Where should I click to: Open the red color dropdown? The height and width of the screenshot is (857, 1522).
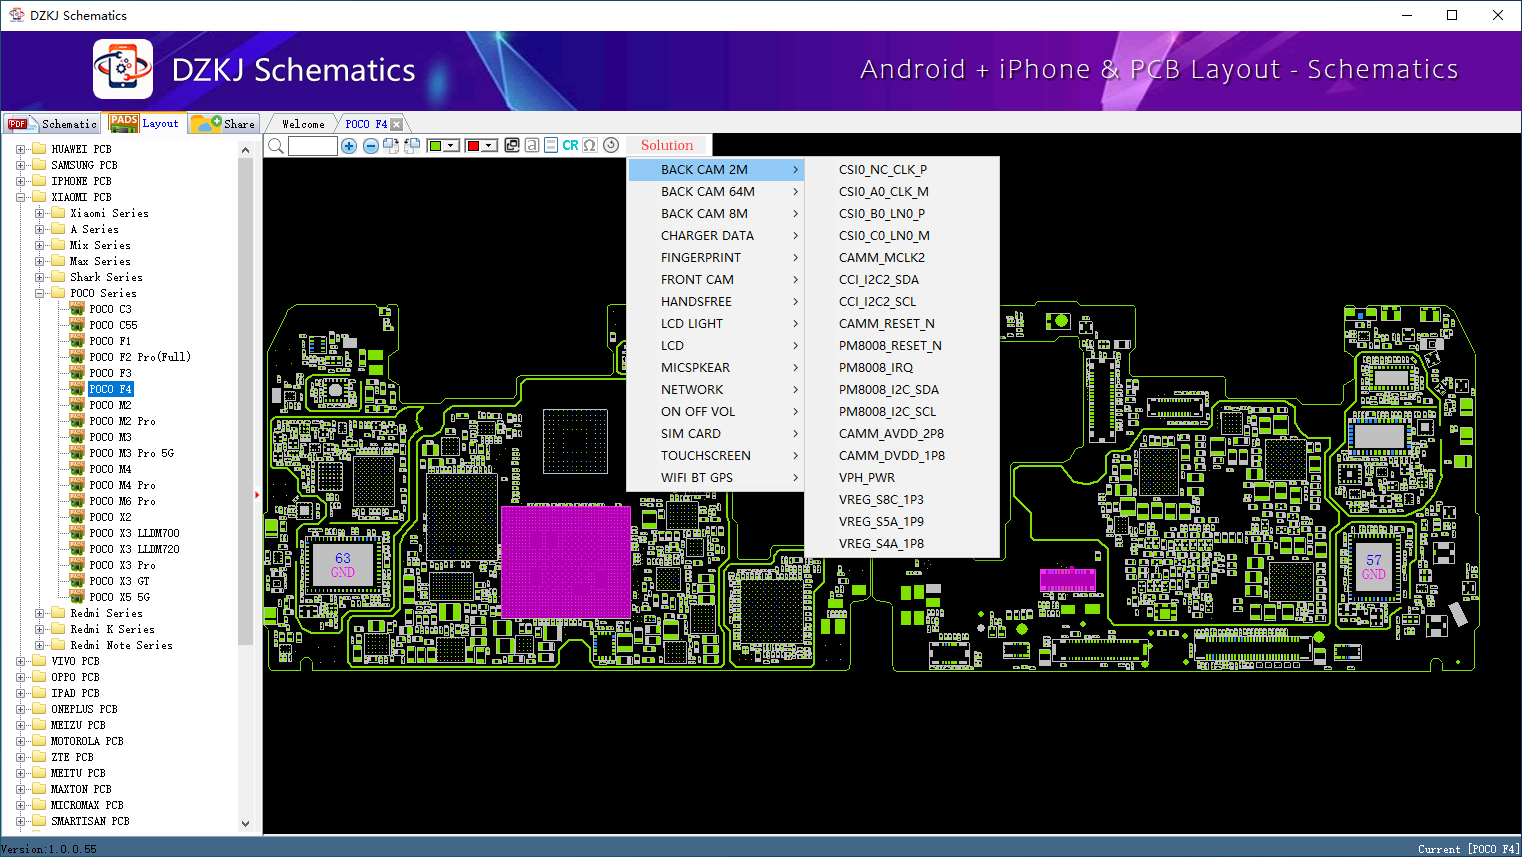point(489,146)
